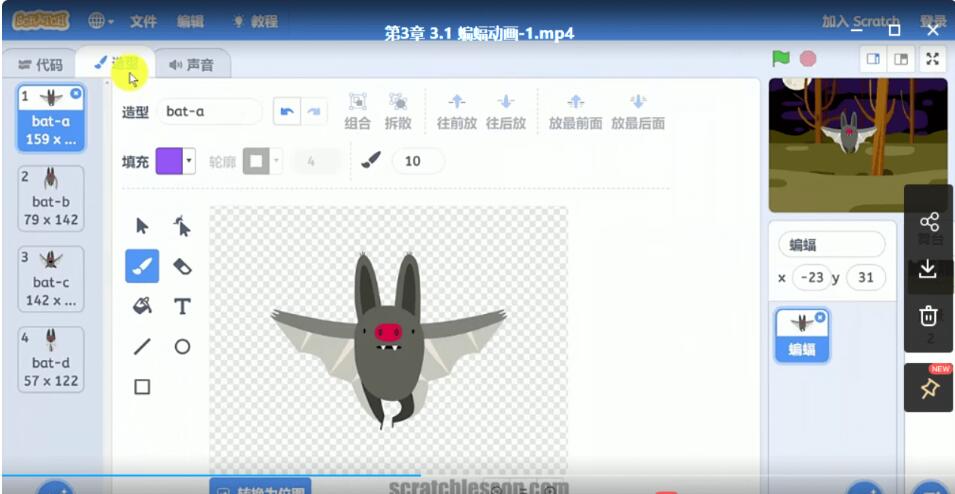The width and height of the screenshot is (955, 494).
Task: Click the outline width field 4
Action: click(x=315, y=161)
